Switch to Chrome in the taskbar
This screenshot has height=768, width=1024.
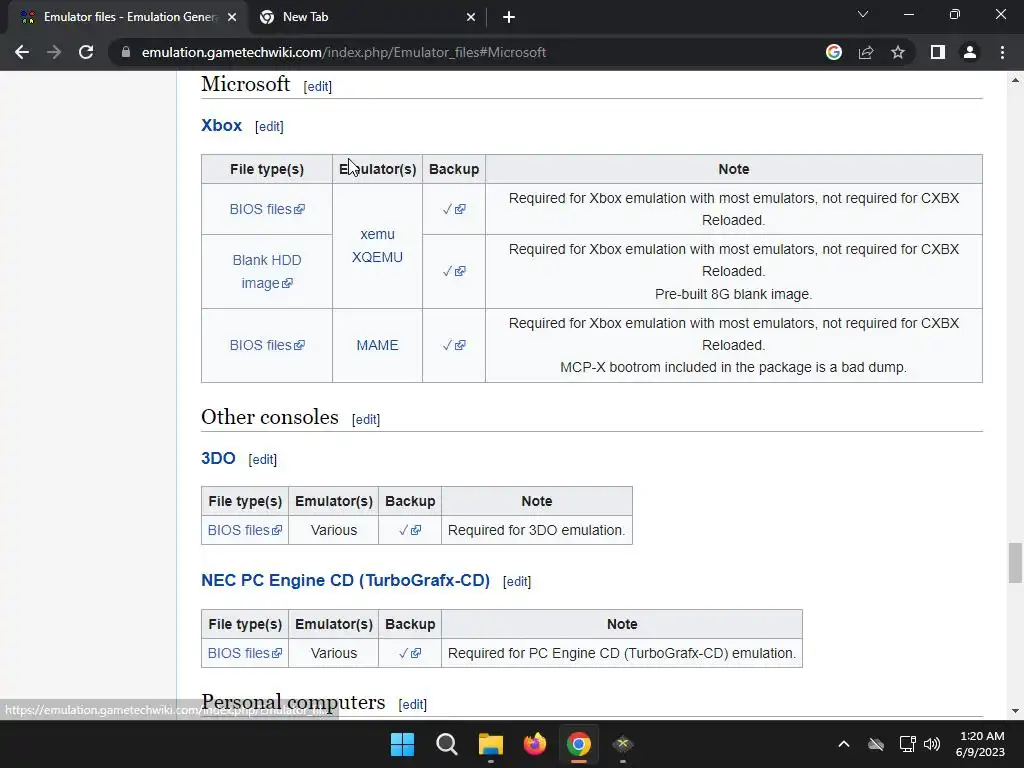(x=579, y=744)
